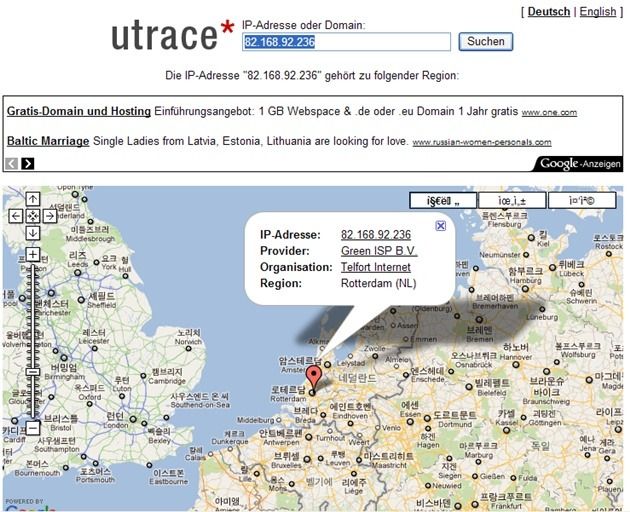Pan the map down with arrow

pos(33,233)
